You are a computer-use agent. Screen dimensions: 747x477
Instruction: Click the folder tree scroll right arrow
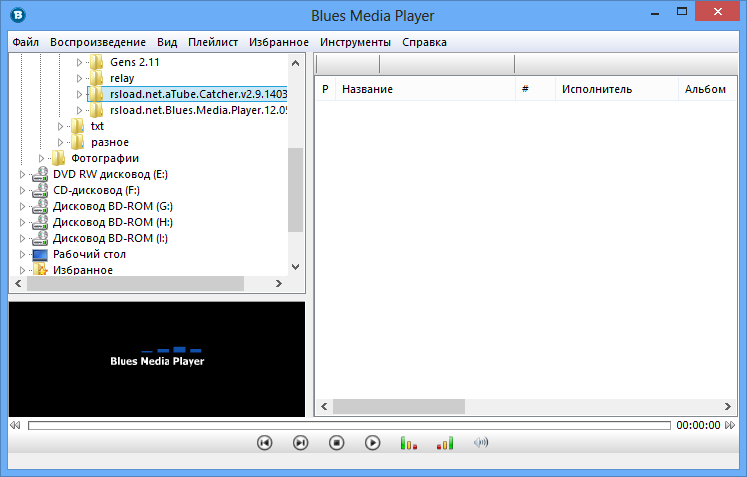[x=279, y=284]
